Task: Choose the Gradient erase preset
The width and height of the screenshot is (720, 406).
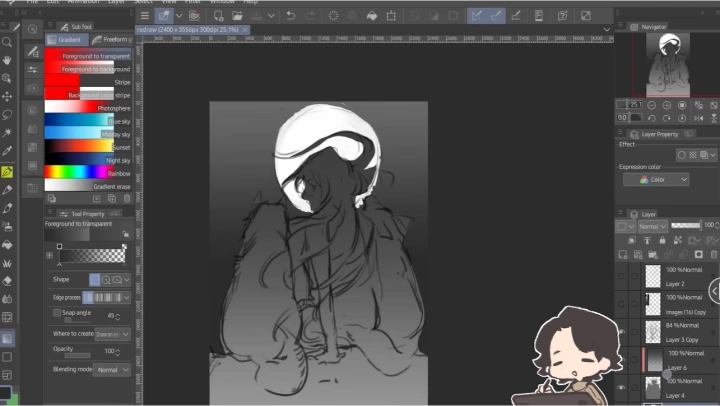Action: [x=88, y=186]
